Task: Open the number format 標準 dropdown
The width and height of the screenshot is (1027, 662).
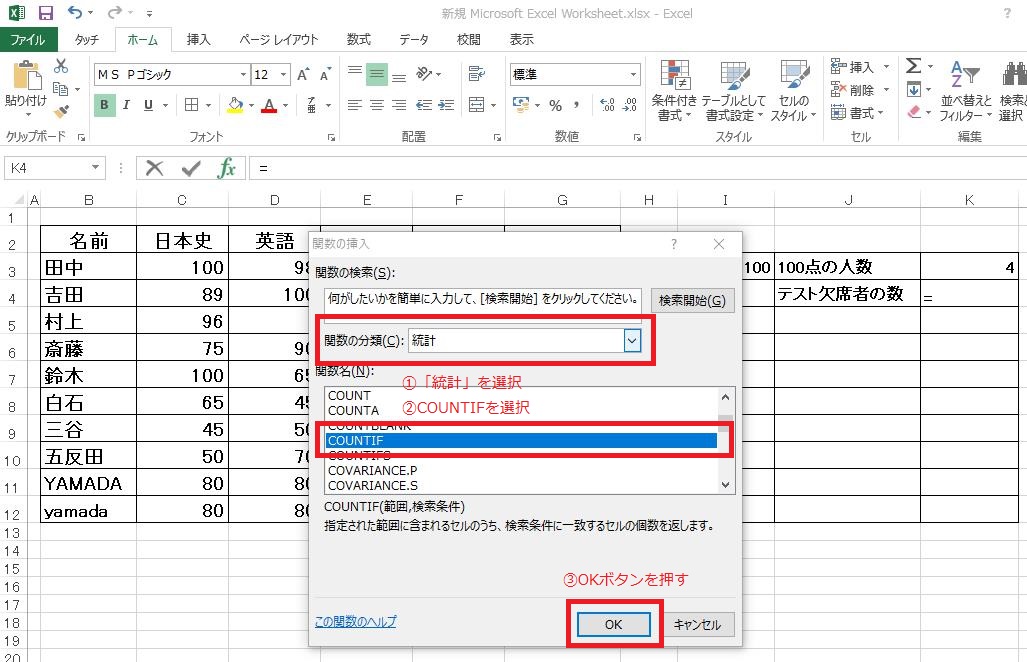Action: click(633, 75)
